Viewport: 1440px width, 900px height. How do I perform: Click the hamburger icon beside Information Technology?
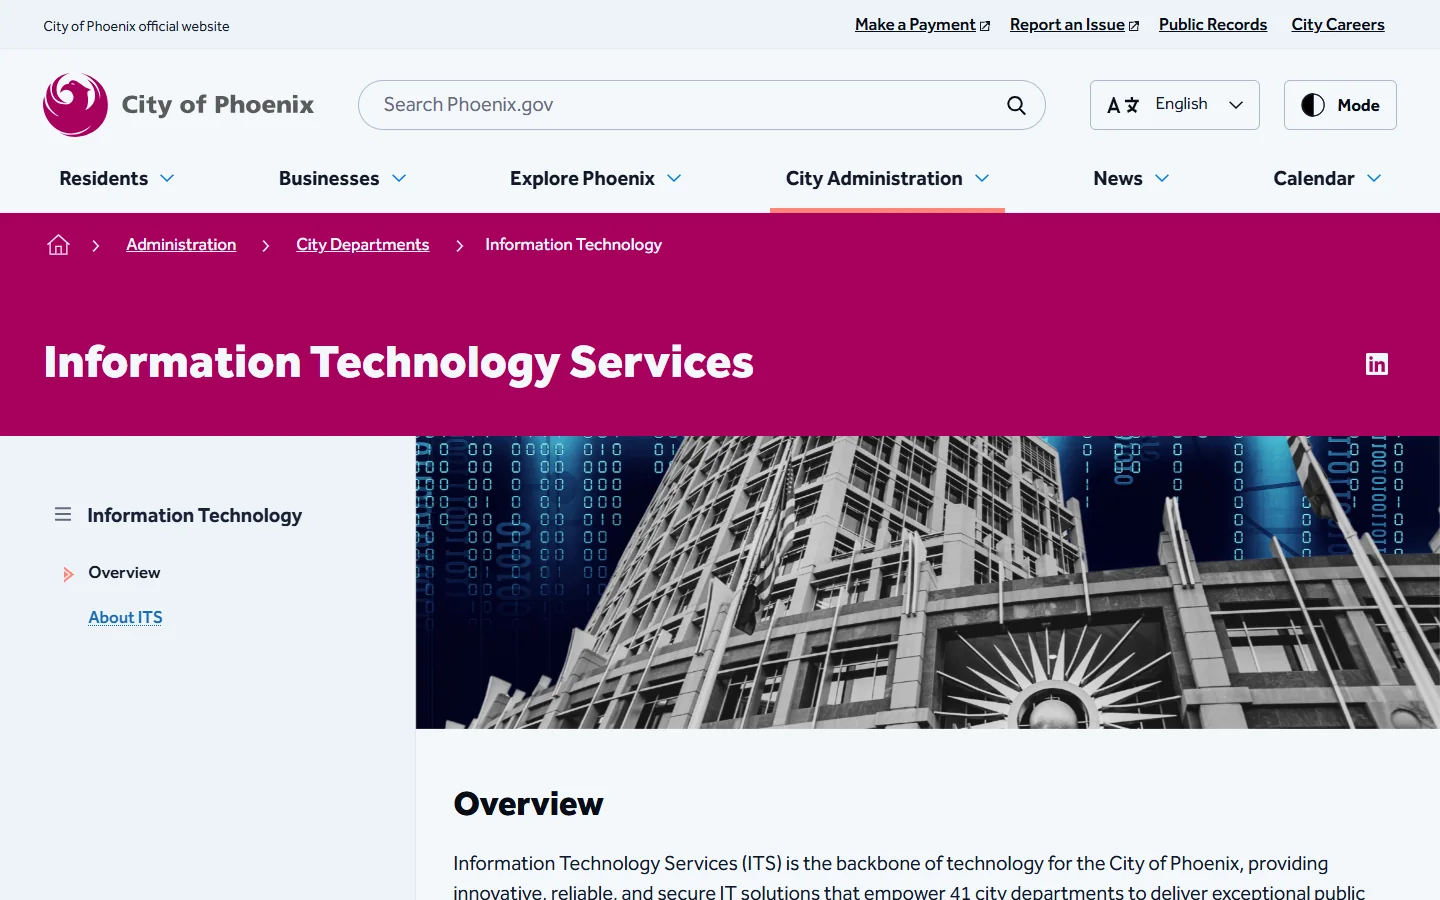point(63,515)
